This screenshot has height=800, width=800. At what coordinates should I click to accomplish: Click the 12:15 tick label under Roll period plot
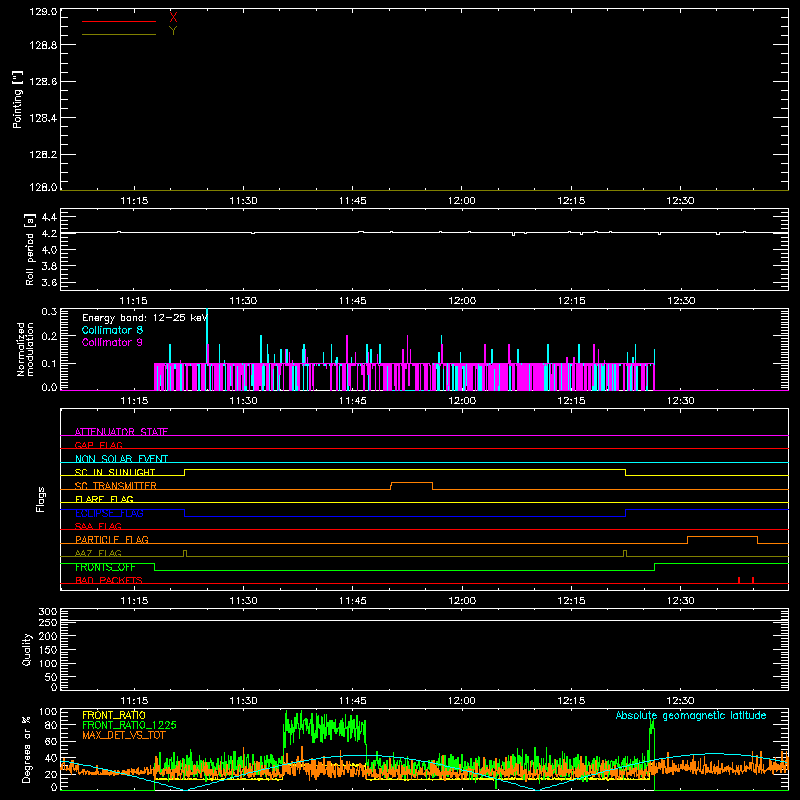click(x=571, y=301)
